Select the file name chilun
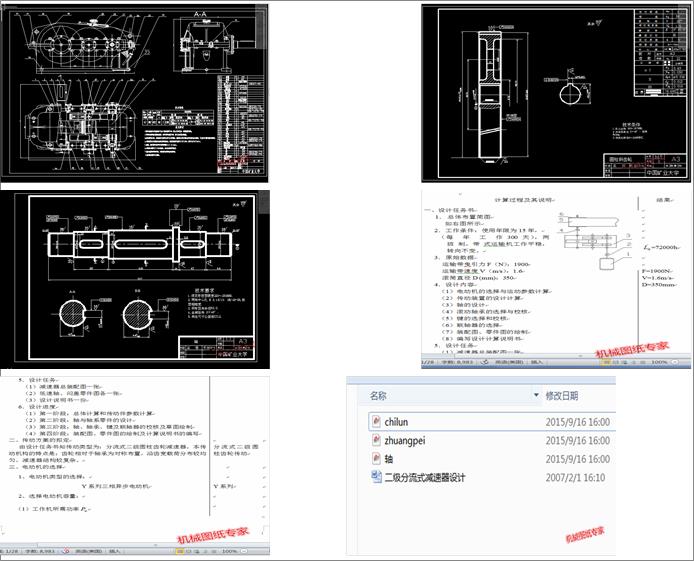 pyautogui.click(x=396, y=422)
